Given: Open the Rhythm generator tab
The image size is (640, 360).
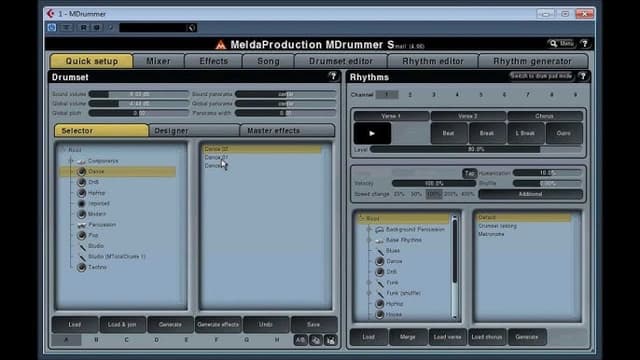Looking at the screenshot, I should click(533, 61).
